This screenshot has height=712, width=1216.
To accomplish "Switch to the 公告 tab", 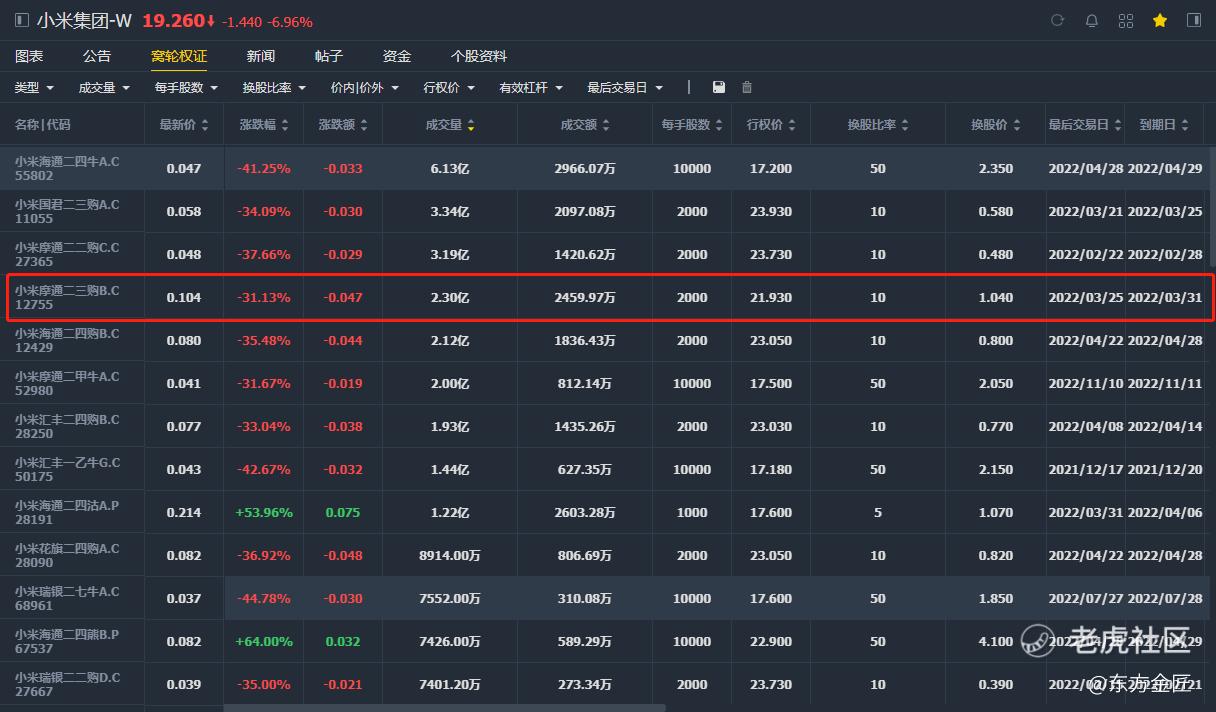I will (97, 56).
